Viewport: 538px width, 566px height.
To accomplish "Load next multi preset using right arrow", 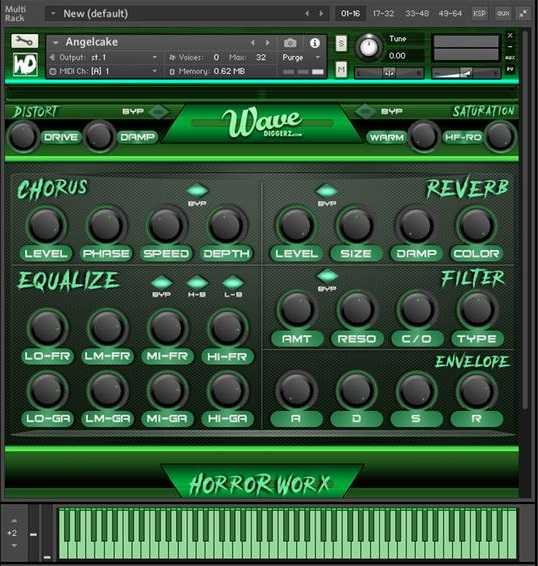I will tap(321, 14).
